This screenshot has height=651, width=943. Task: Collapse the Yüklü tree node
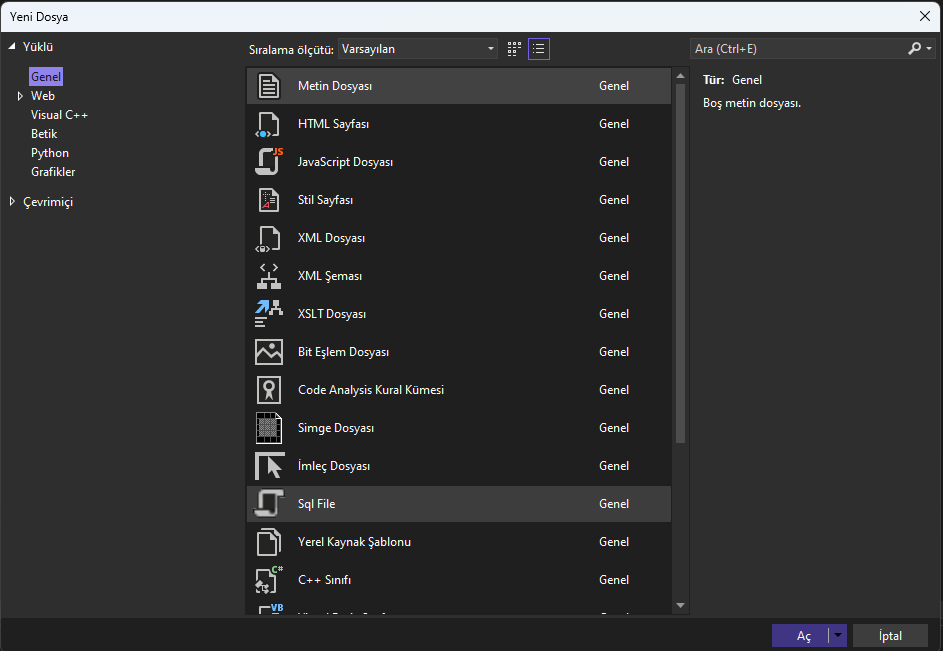click(11, 47)
